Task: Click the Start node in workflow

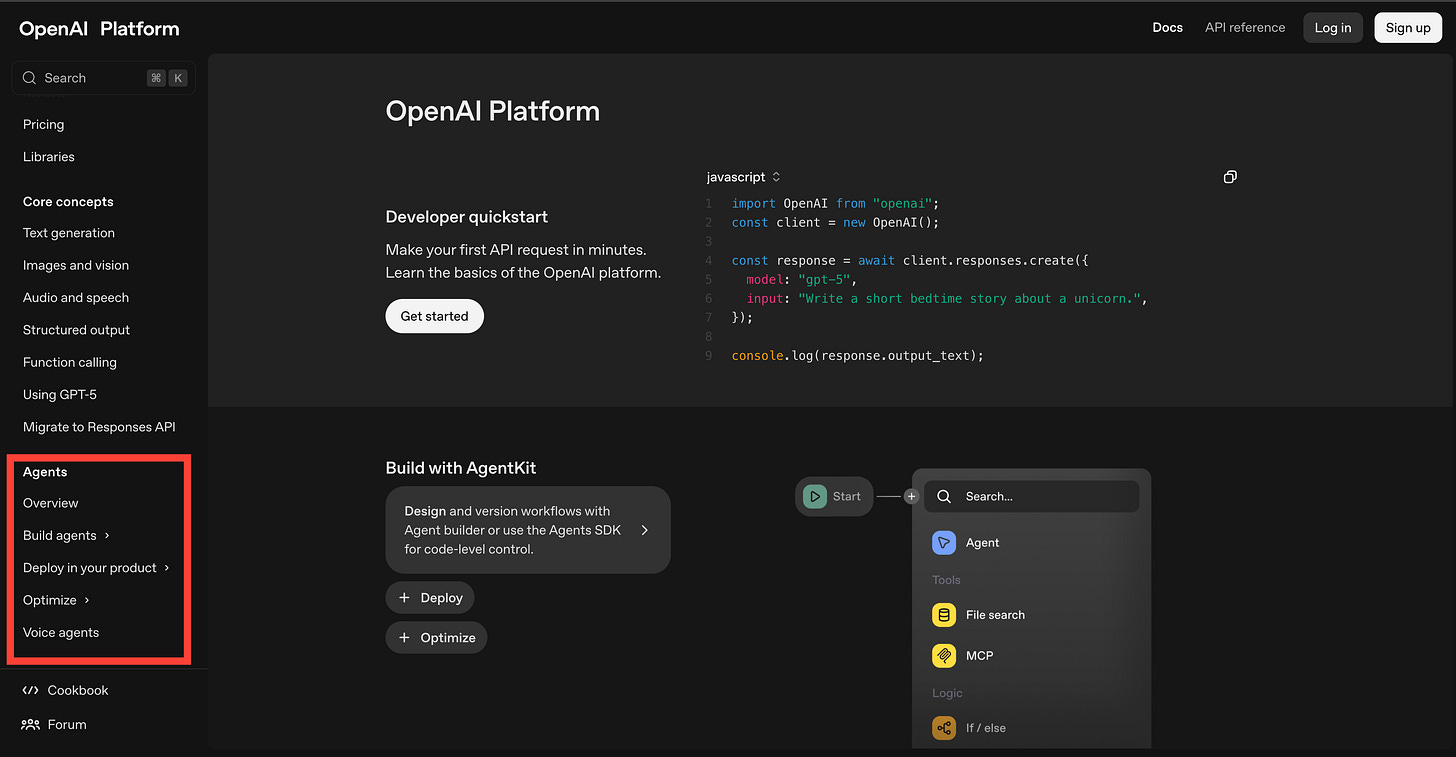Action: click(x=834, y=496)
